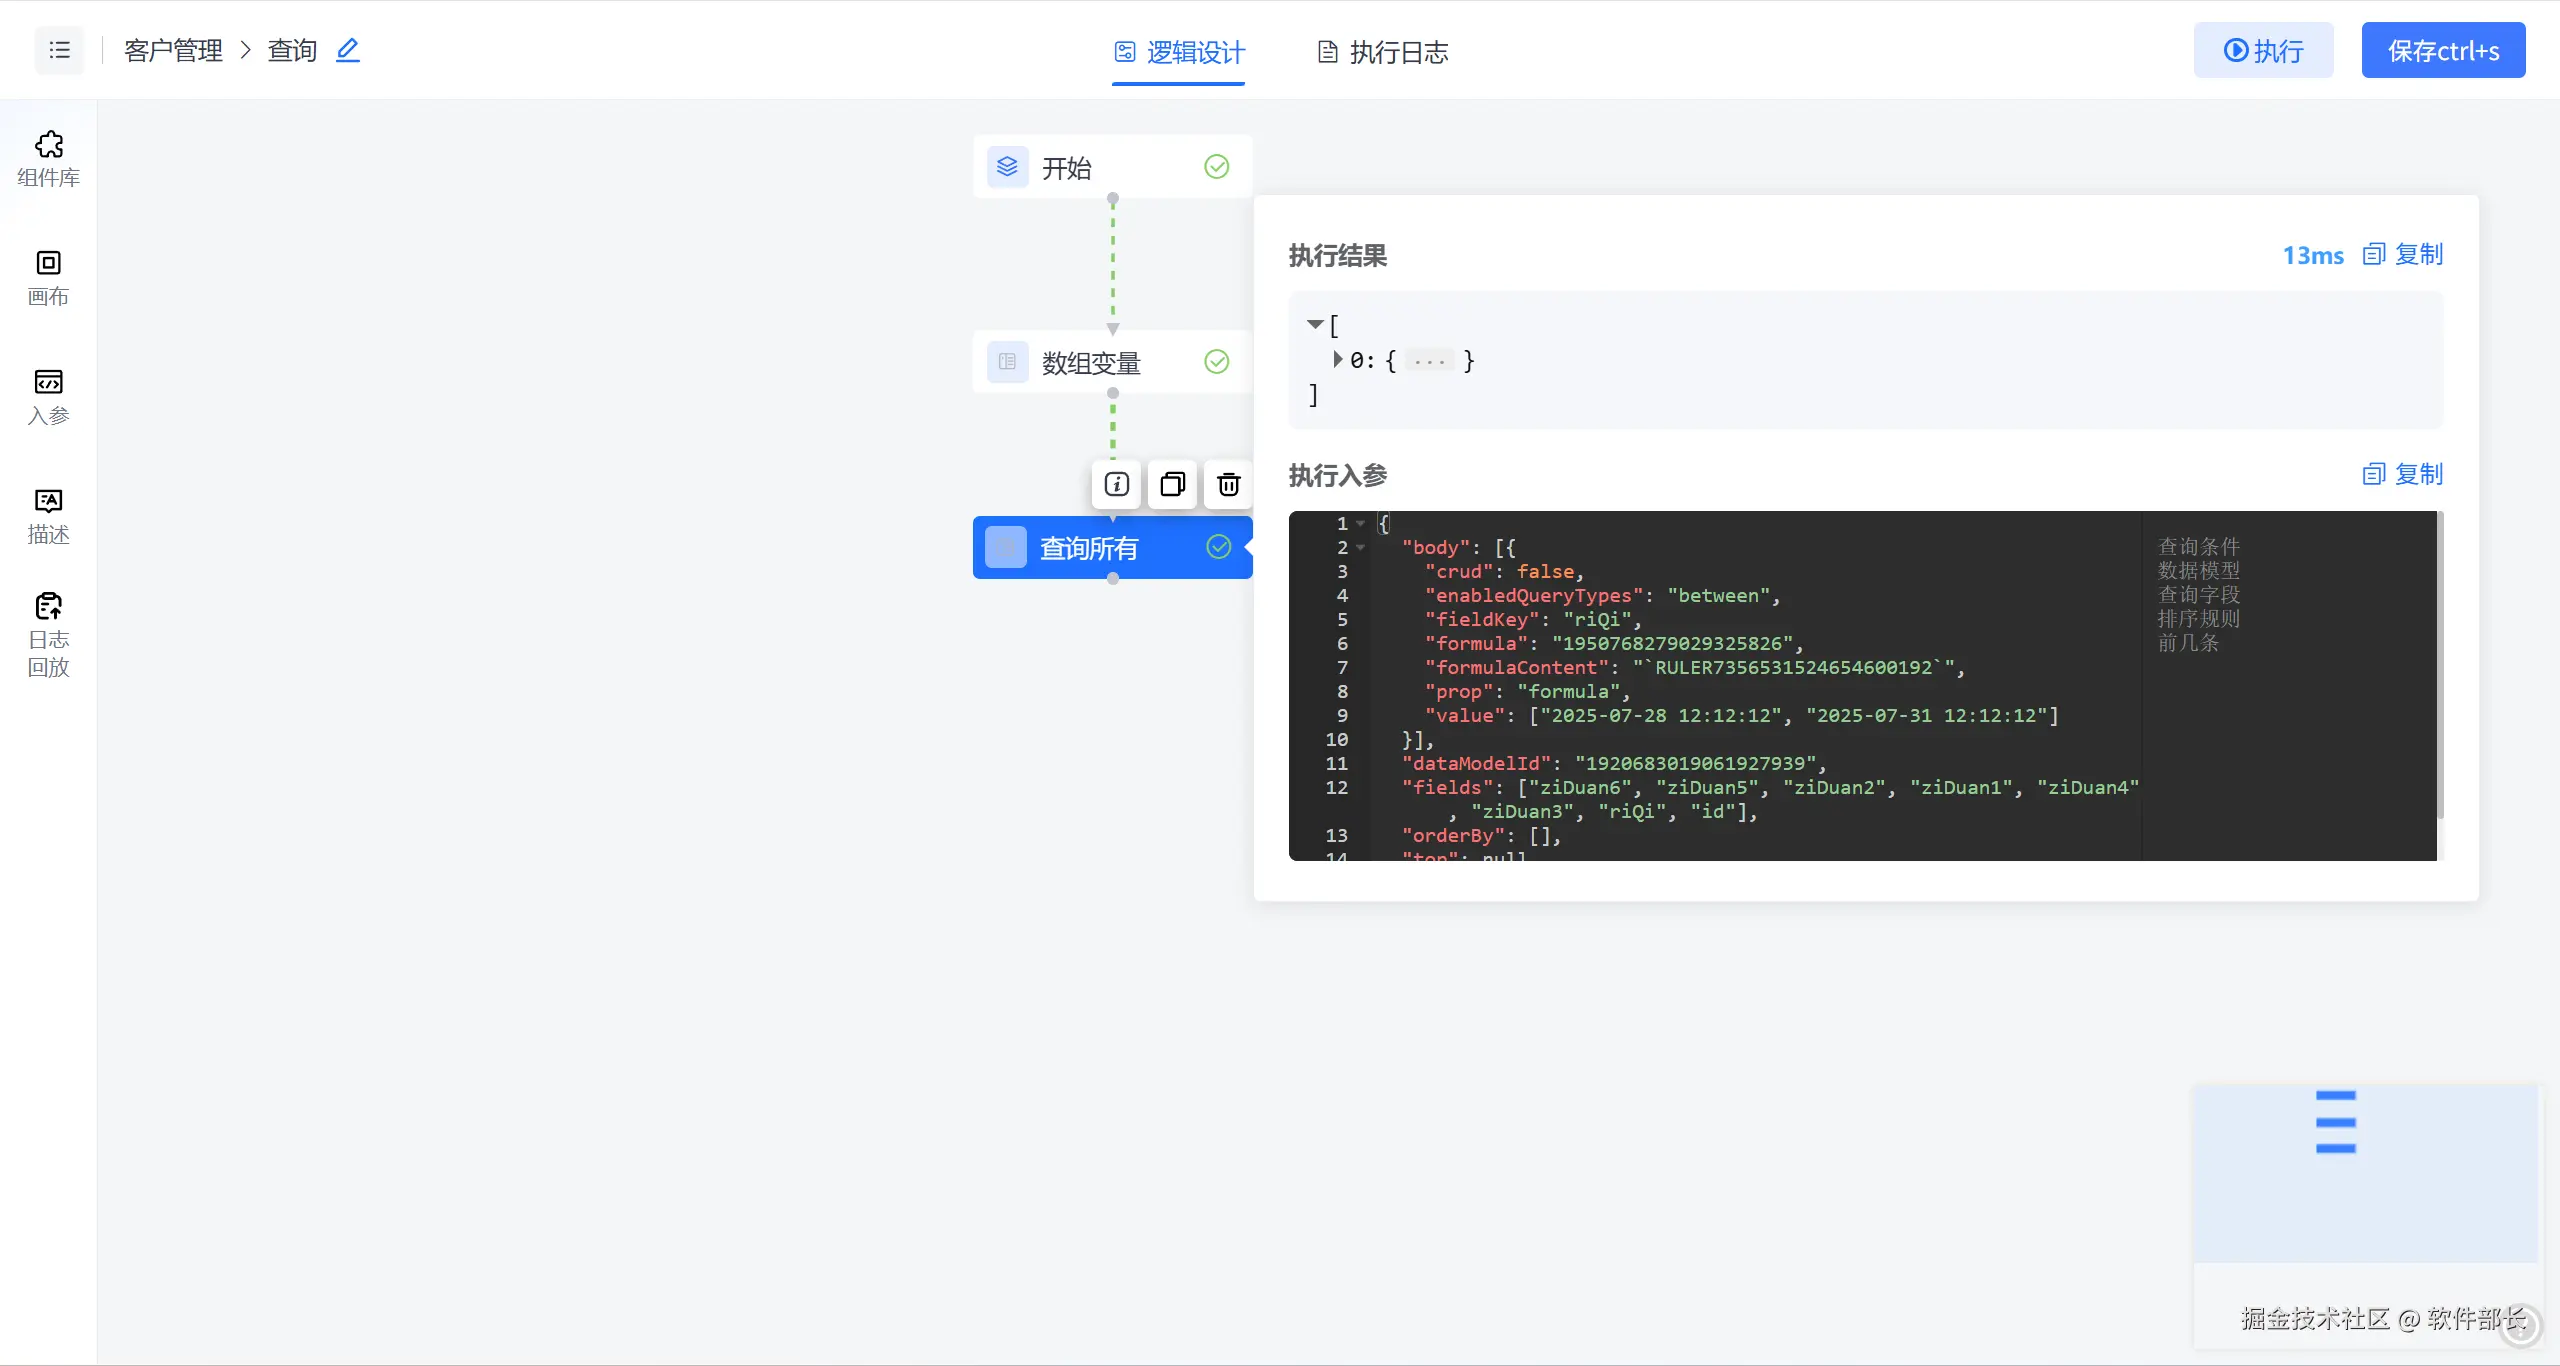Viewport: 2560px width, 1366px height.
Task: Open the 日志回放 log replay panel
Action: coord(48,634)
